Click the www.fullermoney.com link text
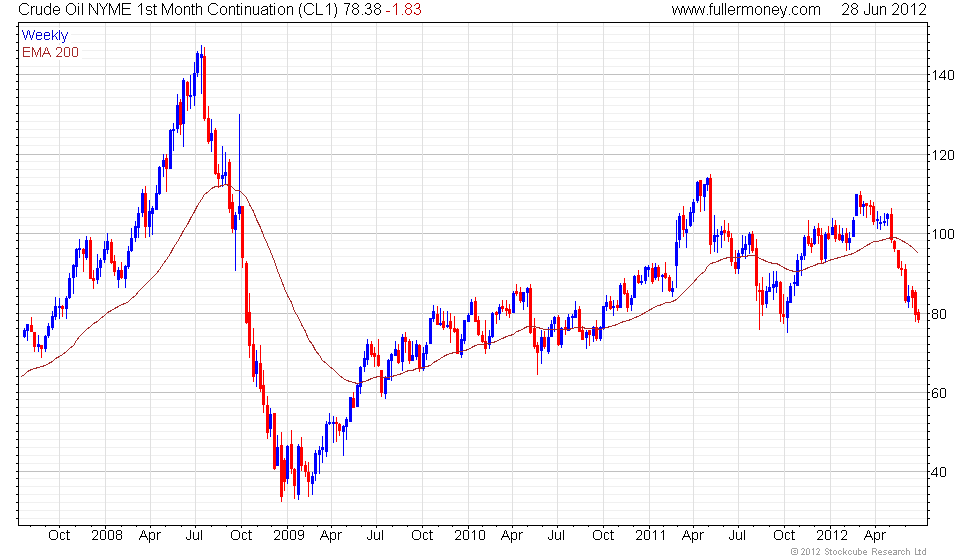This screenshot has width=980, height=560. pos(746,10)
